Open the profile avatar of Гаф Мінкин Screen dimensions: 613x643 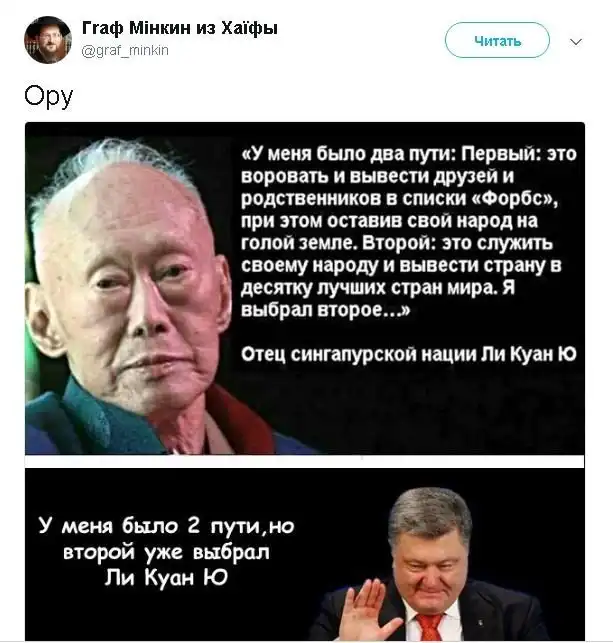(x=48, y=40)
